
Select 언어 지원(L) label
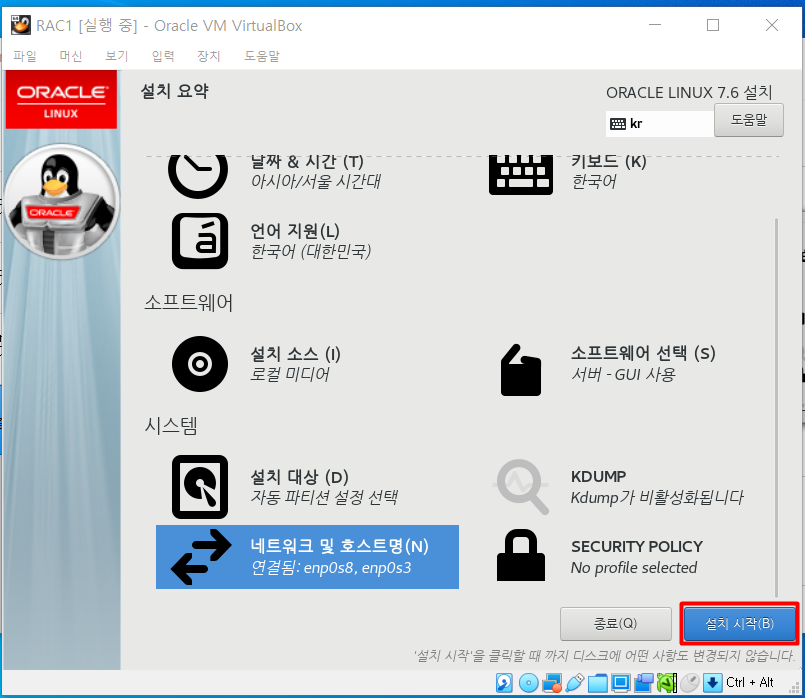(x=295, y=231)
